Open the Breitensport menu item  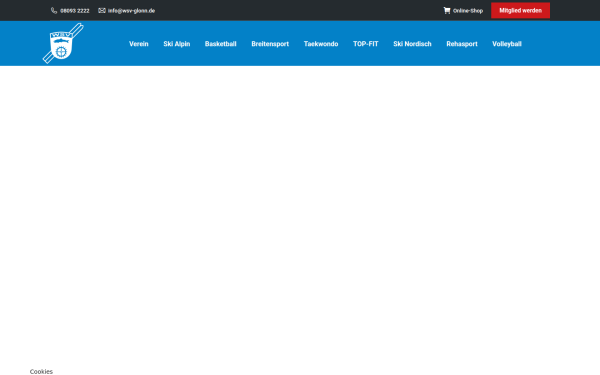coord(270,44)
